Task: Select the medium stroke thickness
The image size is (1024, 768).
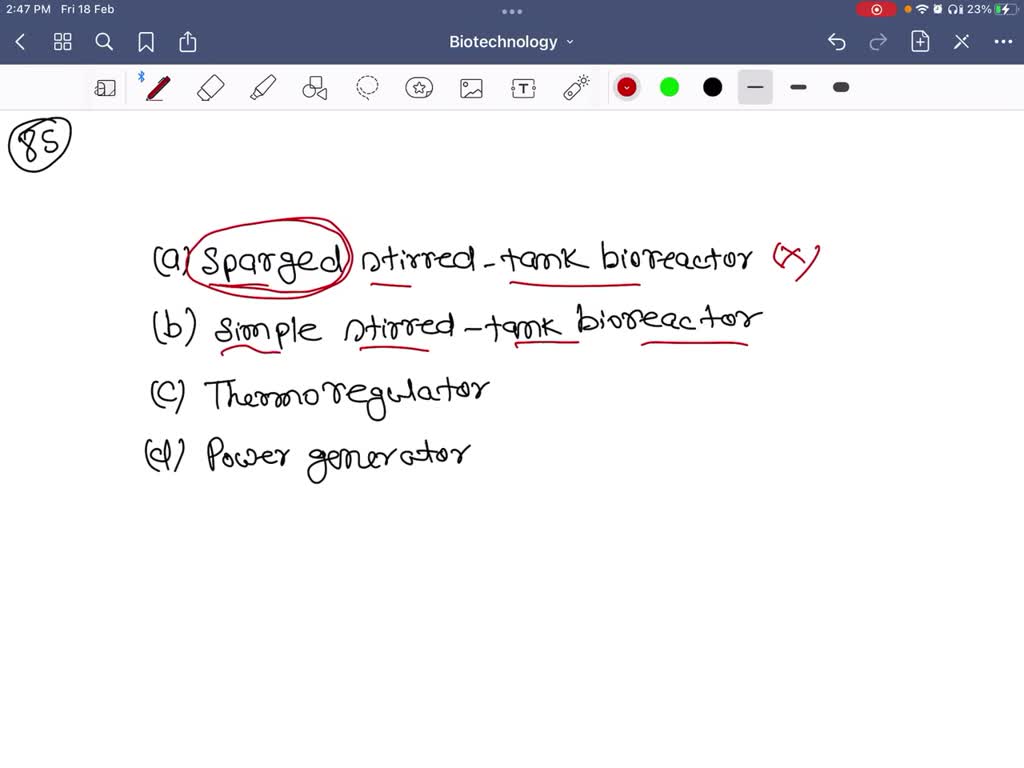Action: [x=797, y=87]
